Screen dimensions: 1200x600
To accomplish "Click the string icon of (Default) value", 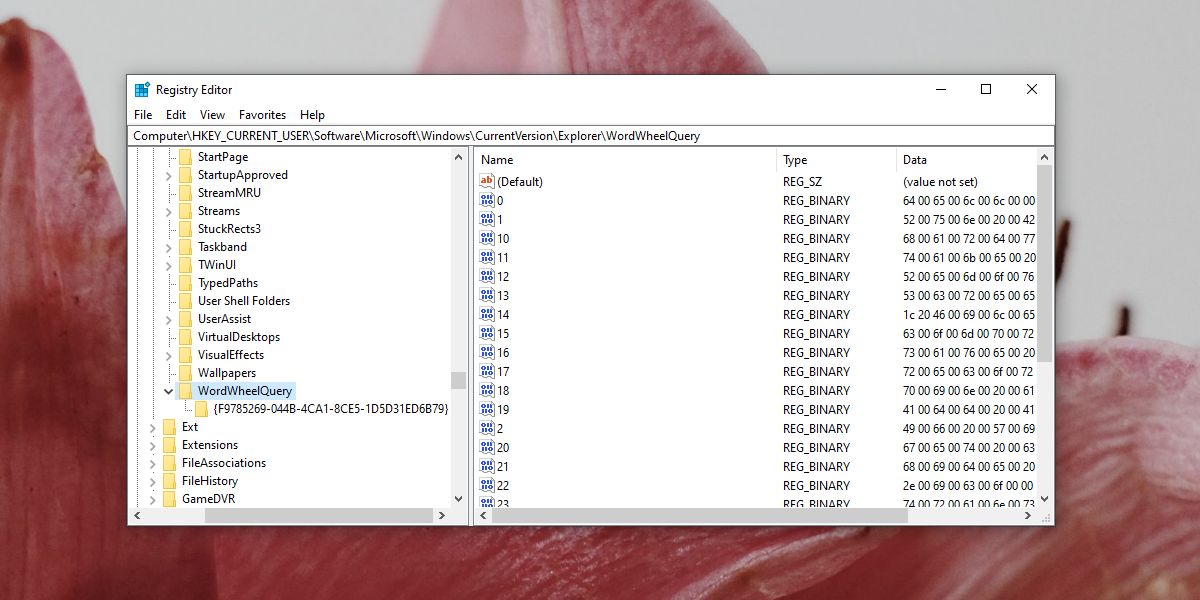I will (487, 181).
